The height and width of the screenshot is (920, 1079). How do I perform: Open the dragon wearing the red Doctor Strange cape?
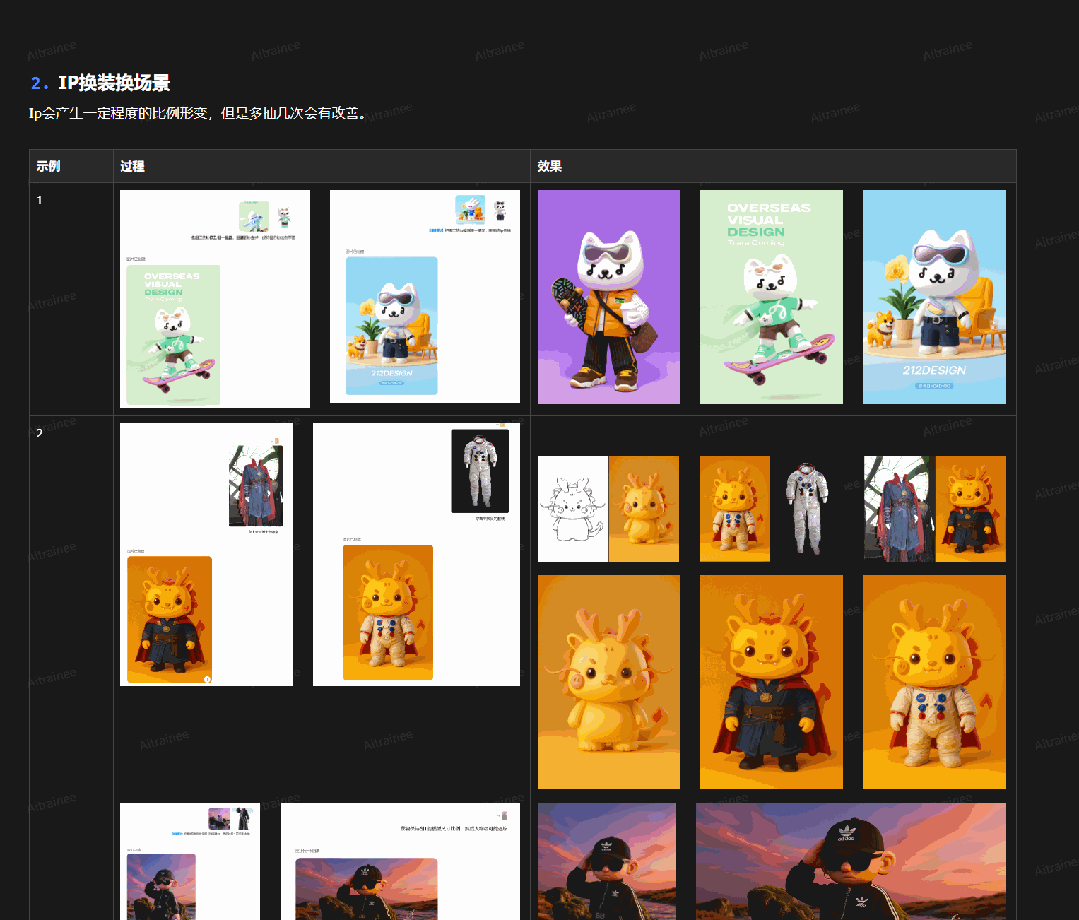771,681
